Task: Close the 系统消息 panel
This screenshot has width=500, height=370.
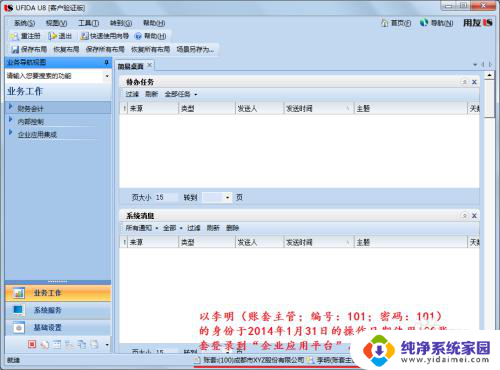Action: [474, 216]
